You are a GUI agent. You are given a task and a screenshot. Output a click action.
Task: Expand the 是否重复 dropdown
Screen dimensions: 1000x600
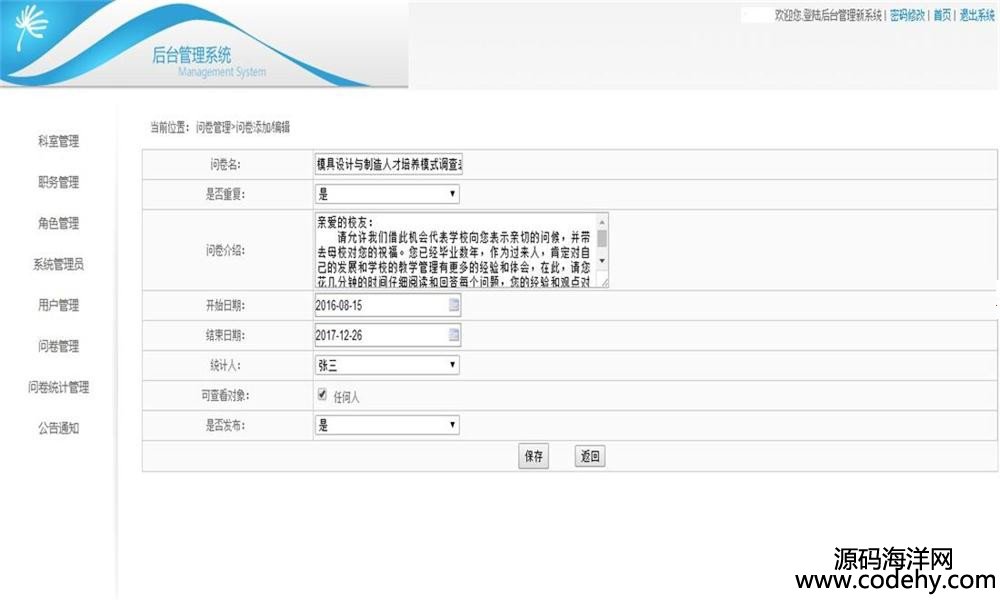(386, 194)
